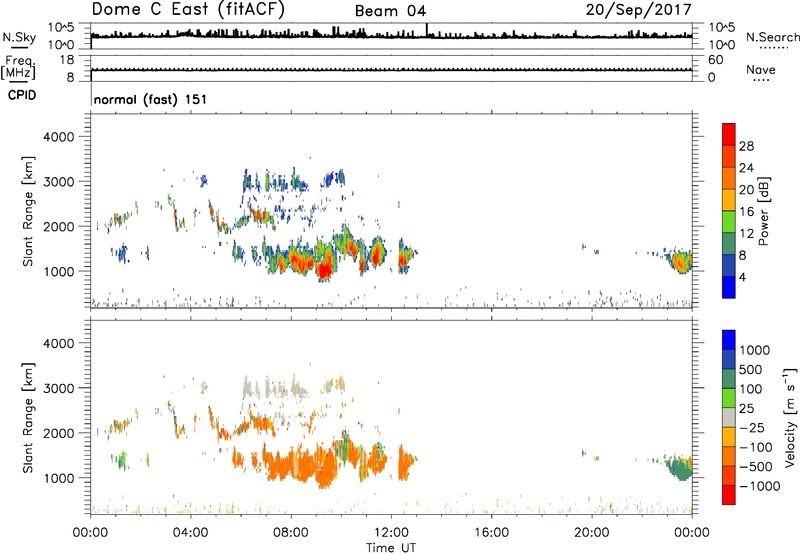Click the '04:00' time tick label
The image size is (800, 554).
190,533
